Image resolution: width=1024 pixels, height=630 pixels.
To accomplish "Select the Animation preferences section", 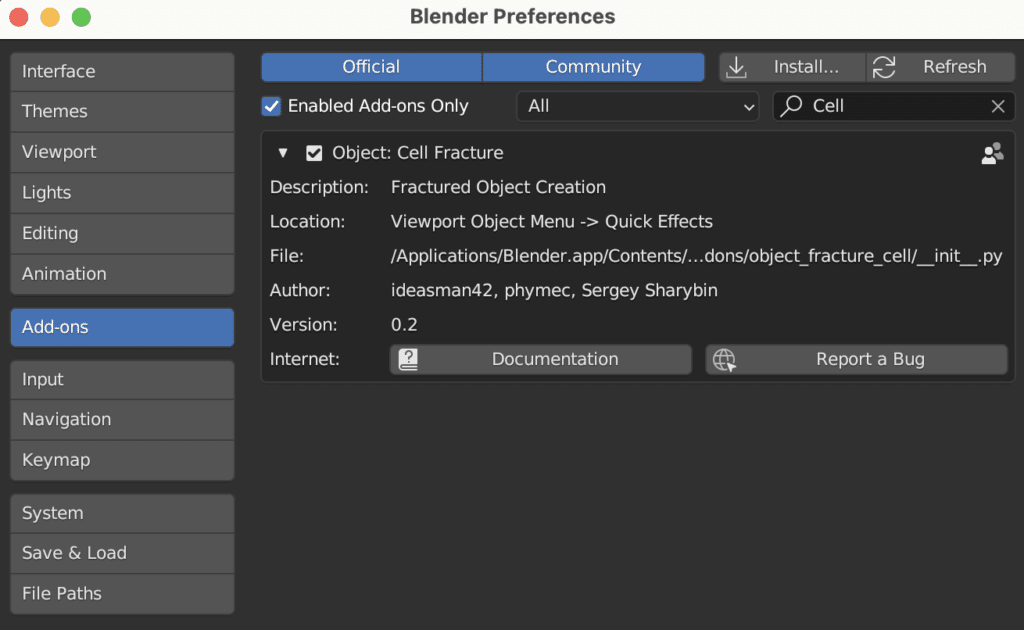I will pyautogui.click(x=122, y=274).
